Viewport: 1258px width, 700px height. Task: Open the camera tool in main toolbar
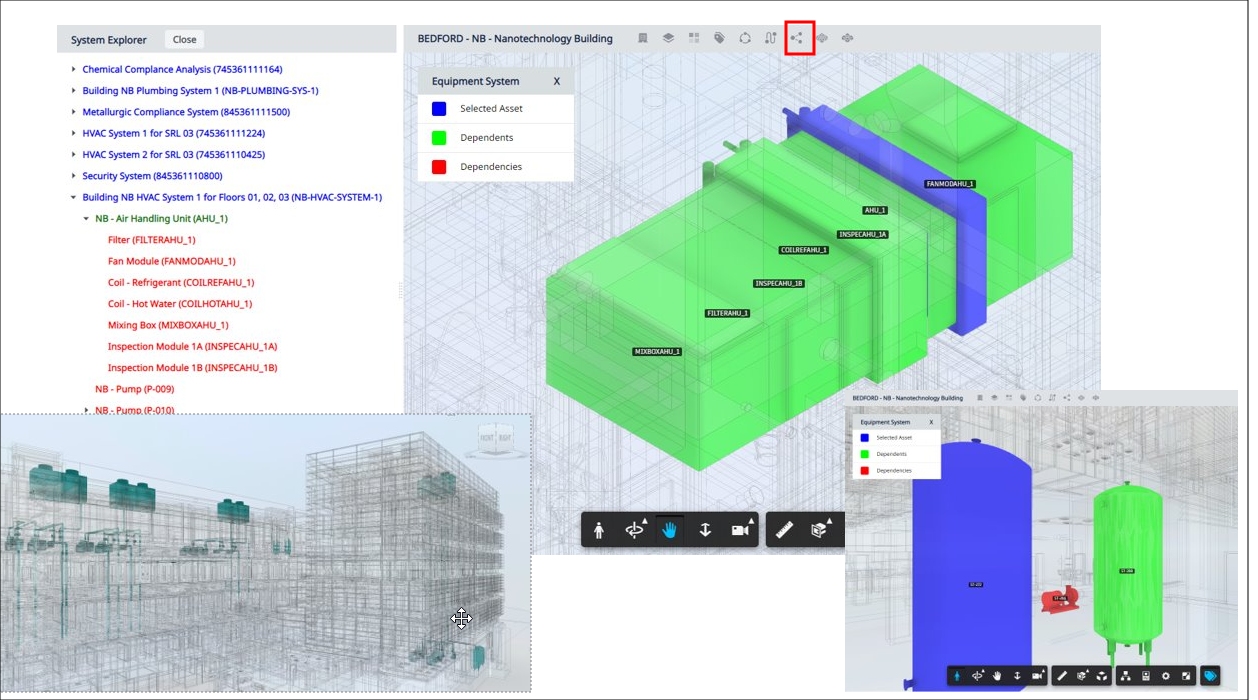tap(741, 530)
